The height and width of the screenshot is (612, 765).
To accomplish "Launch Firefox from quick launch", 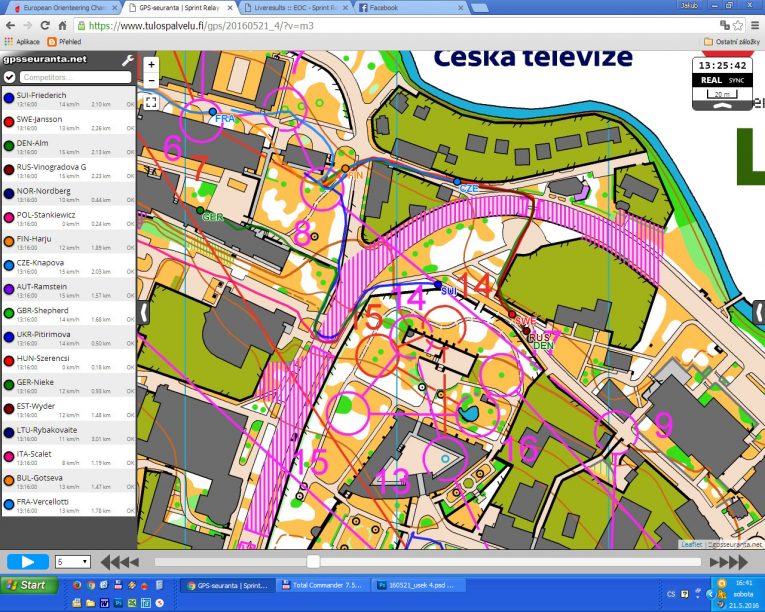I will (77, 585).
